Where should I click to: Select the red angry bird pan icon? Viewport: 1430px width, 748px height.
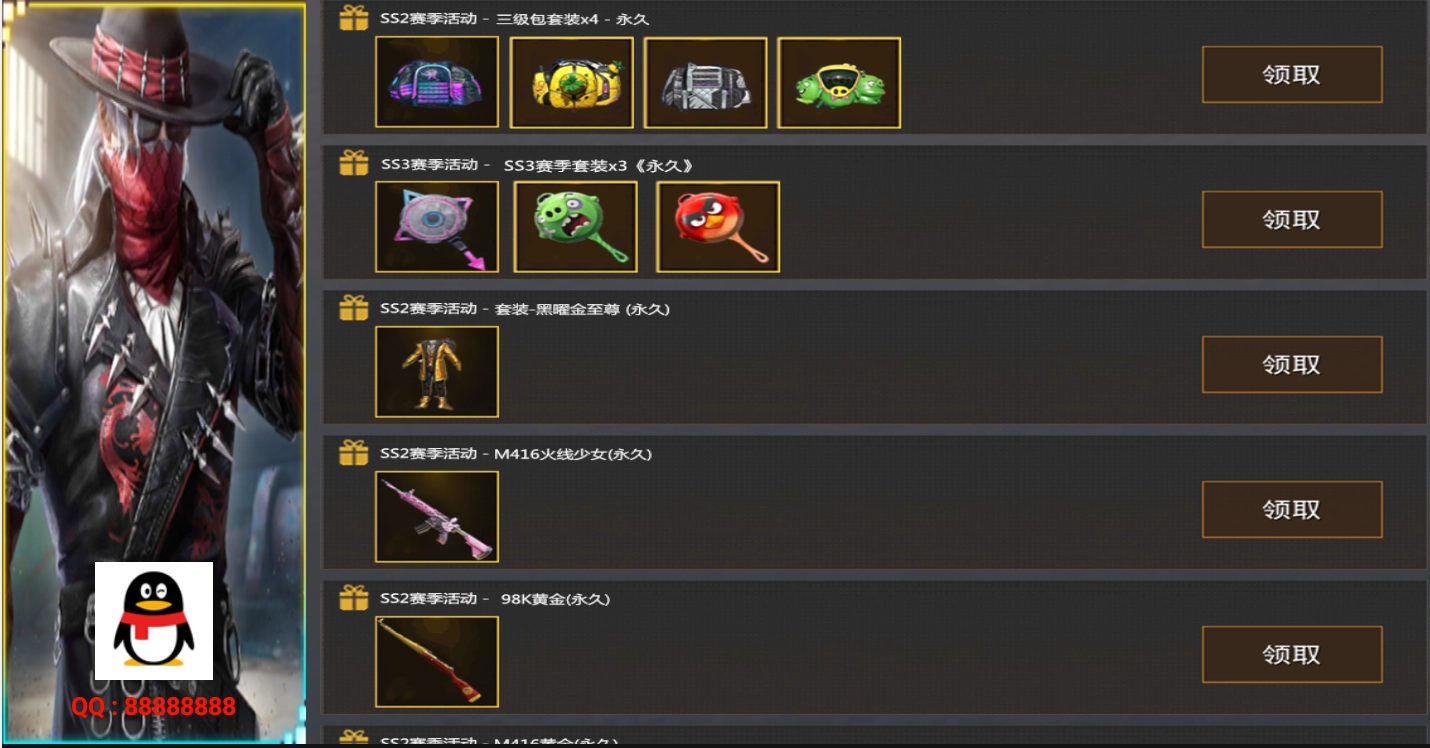(x=718, y=226)
